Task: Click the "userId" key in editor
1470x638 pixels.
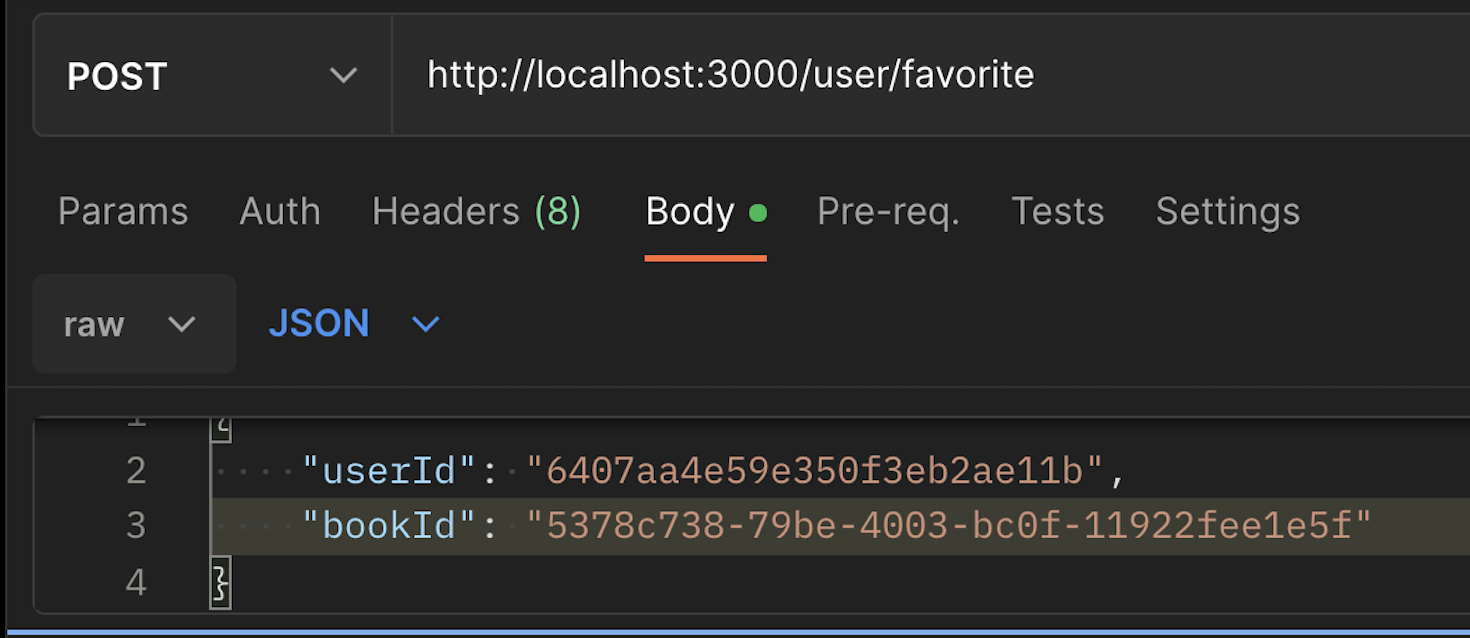Action: click(x=391, y=470)
